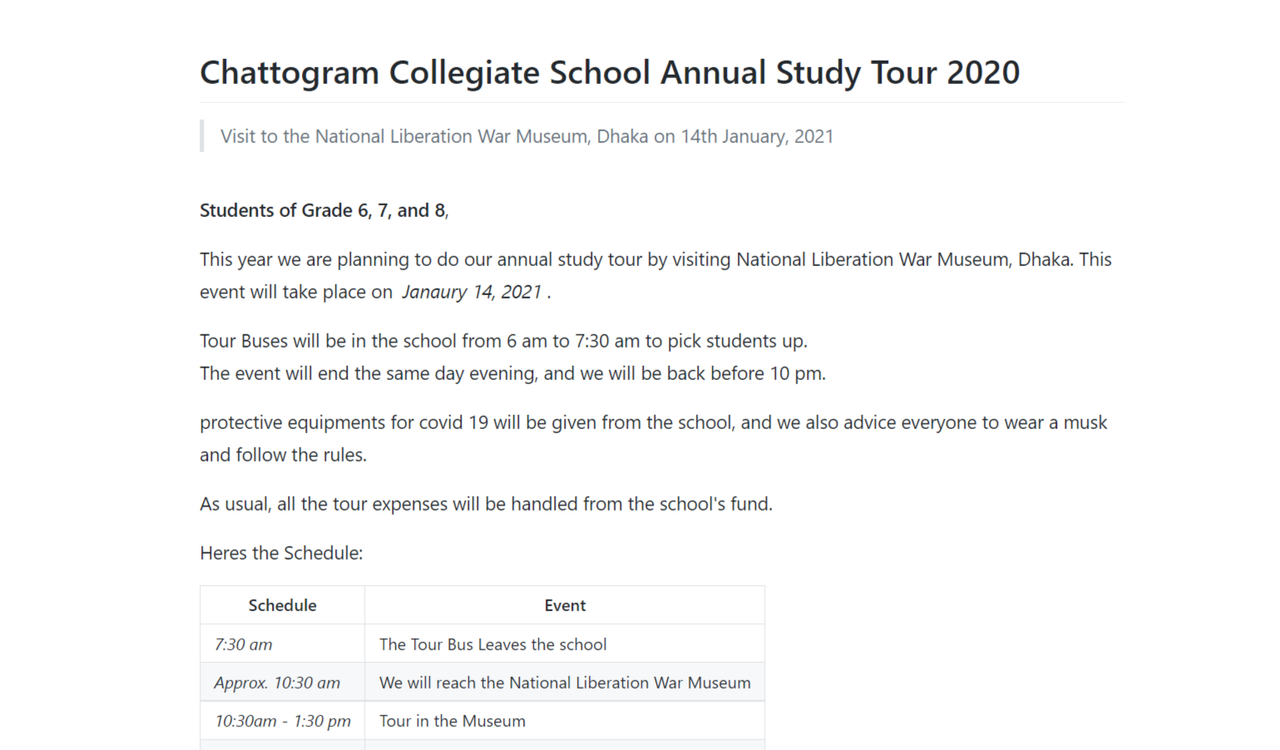Click the paragraph about the tour buses' pickup time
Screen dimensions: 1280x750
tap(504, 341)
